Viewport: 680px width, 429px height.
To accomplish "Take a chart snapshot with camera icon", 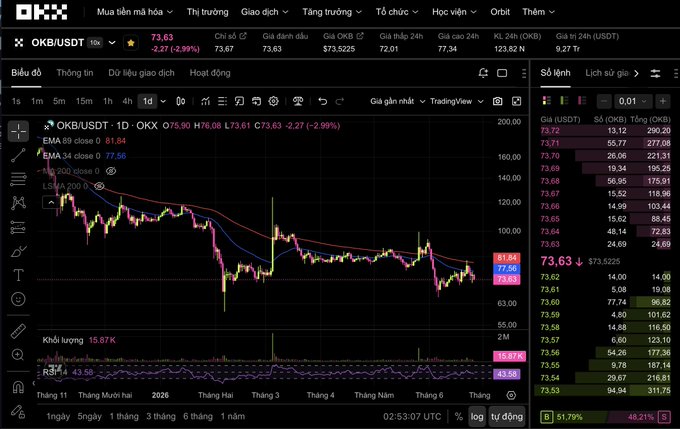I will (497, 101).
